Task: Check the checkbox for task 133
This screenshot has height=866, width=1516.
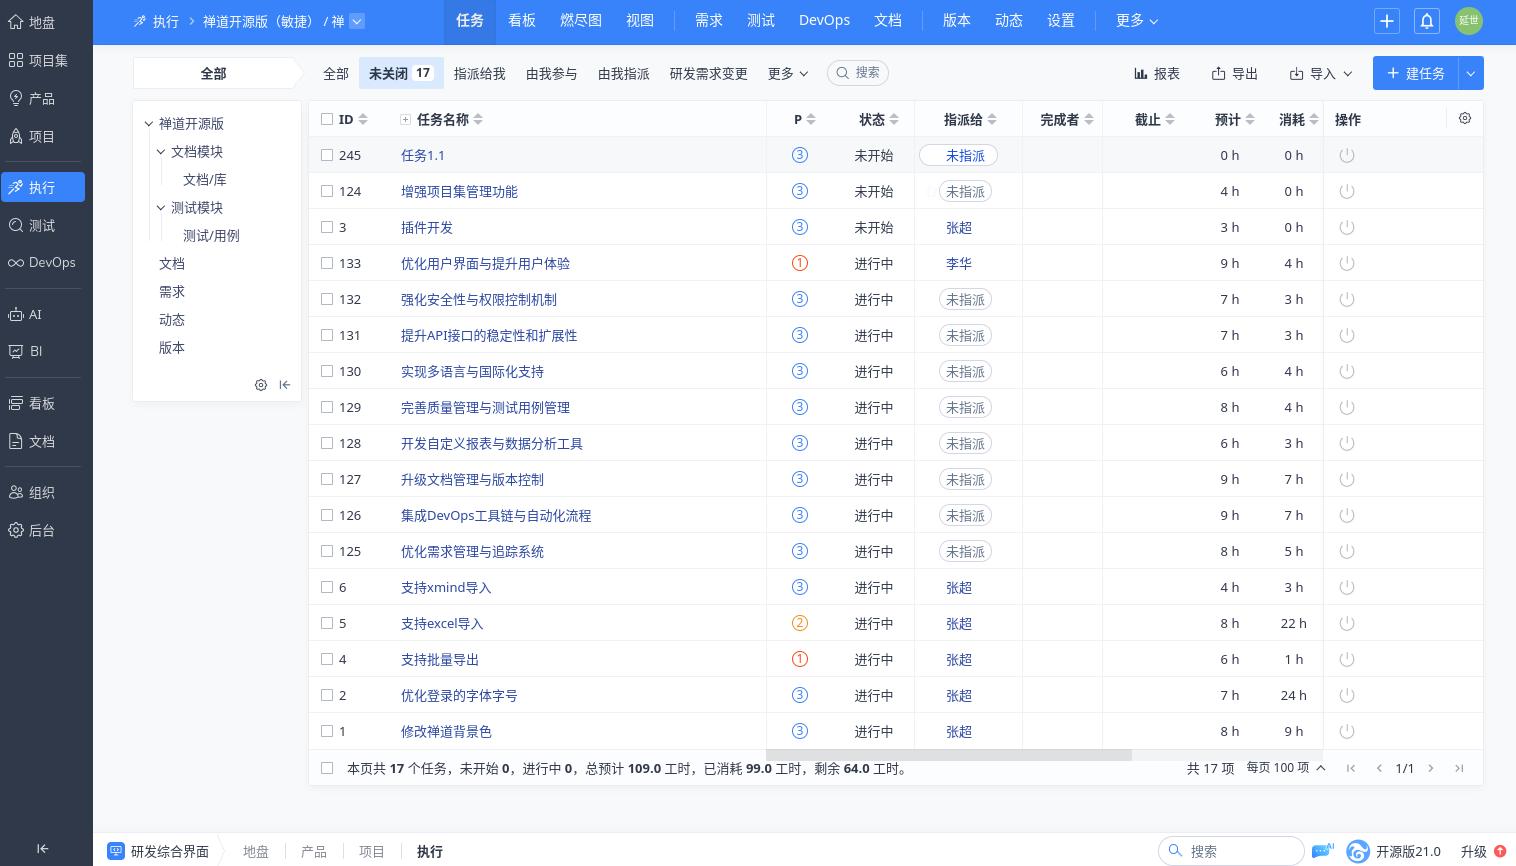Action: [x=327, y=263]
